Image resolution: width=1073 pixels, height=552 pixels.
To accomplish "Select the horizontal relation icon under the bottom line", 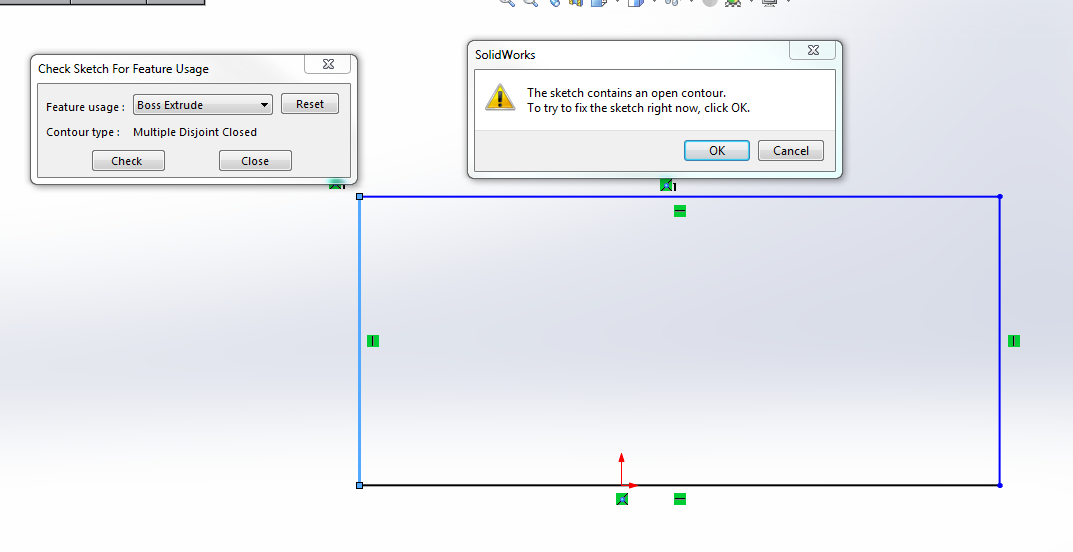I will (680, 499).
